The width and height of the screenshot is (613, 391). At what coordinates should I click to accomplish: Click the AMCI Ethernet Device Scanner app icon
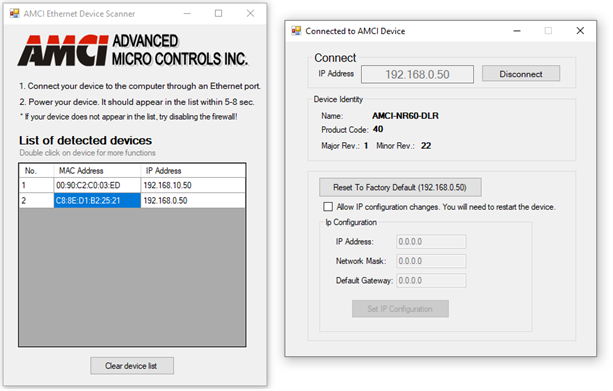click(x=14, y=14)
